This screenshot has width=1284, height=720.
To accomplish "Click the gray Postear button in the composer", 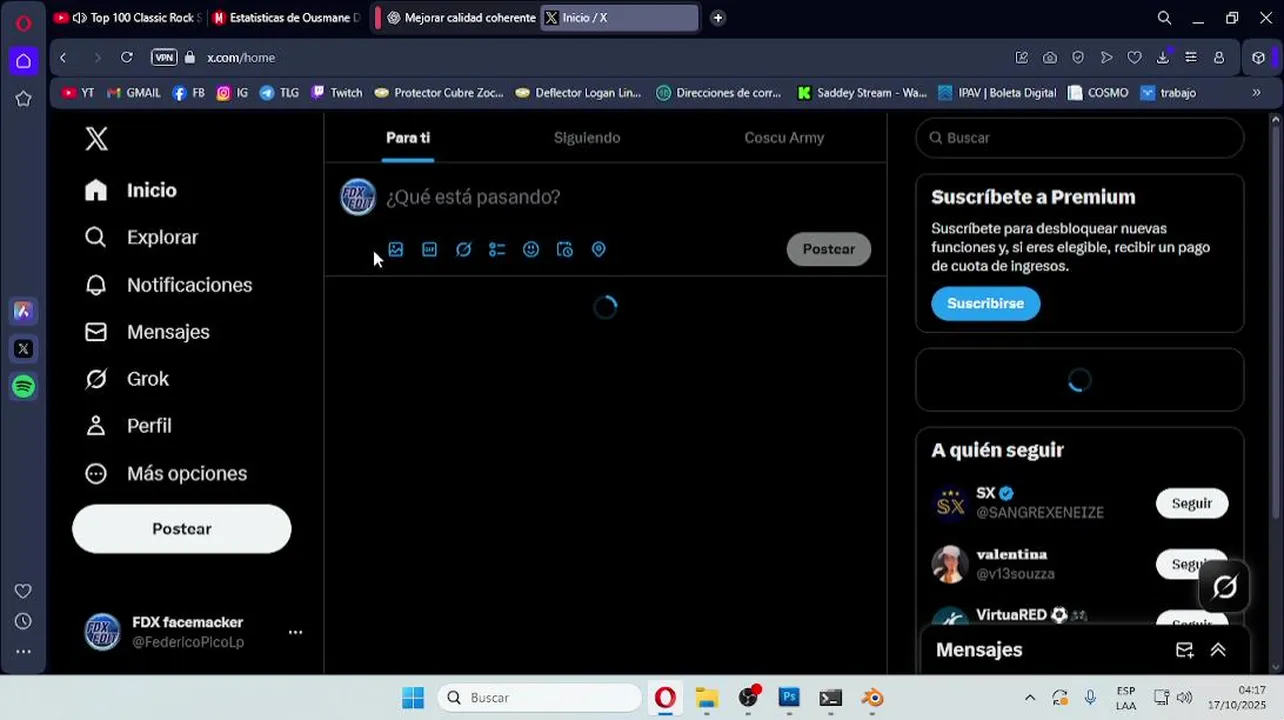I will 829,249.
